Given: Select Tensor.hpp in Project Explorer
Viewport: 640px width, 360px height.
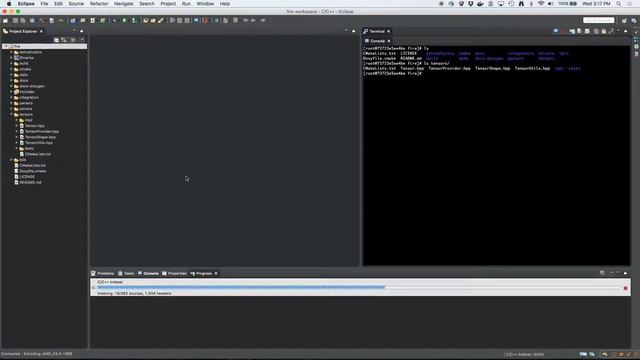Looking at the screenshot, I should click(34, 126).
